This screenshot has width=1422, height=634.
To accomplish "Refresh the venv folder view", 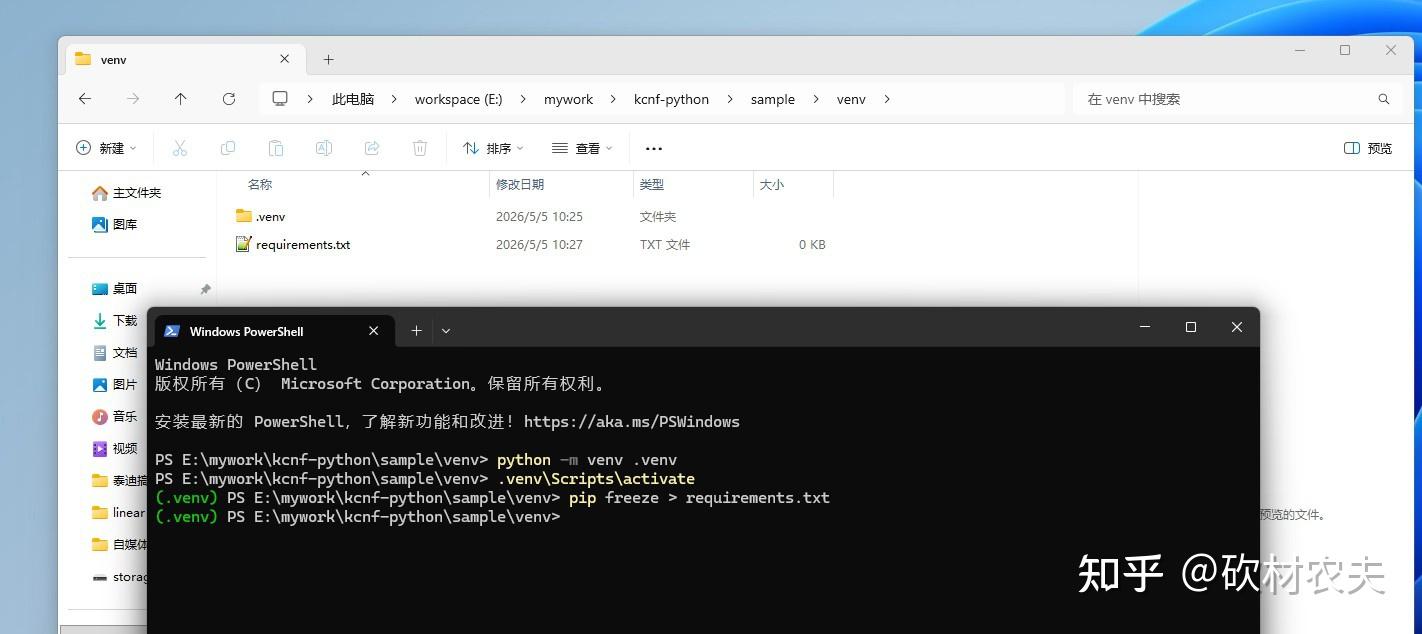I will 229,99.
